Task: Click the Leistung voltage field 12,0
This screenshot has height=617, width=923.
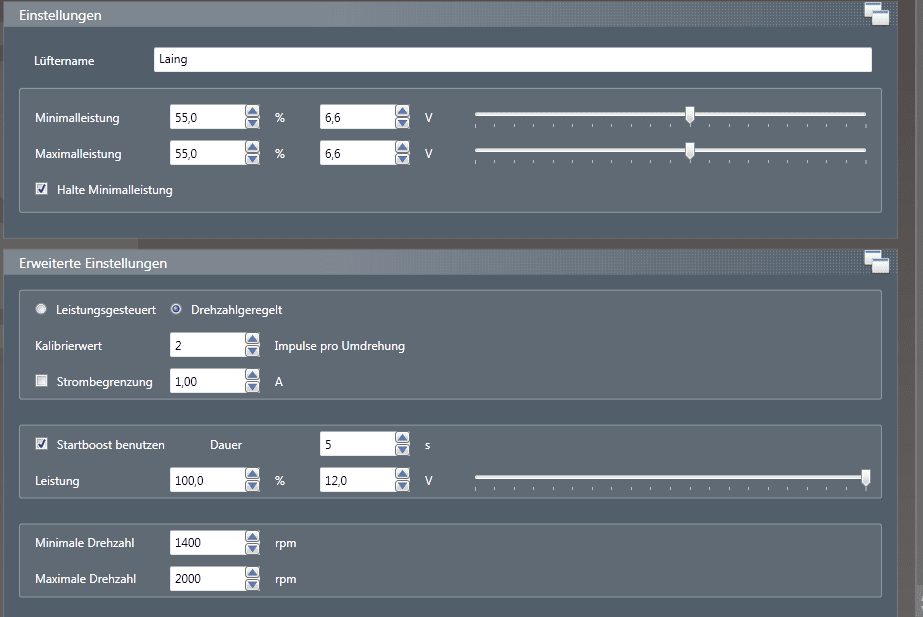Action: [358, 480]
